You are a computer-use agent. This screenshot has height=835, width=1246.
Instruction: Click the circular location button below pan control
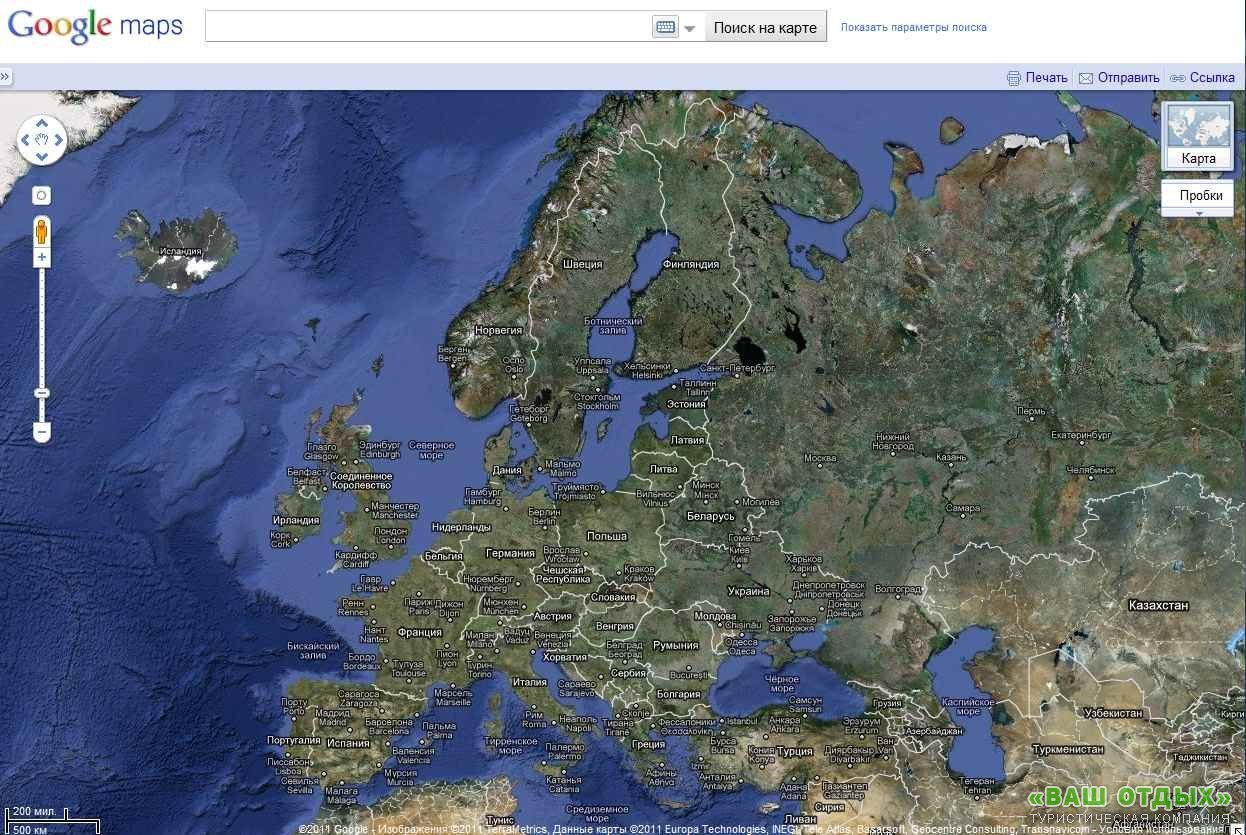click(41, 195)
